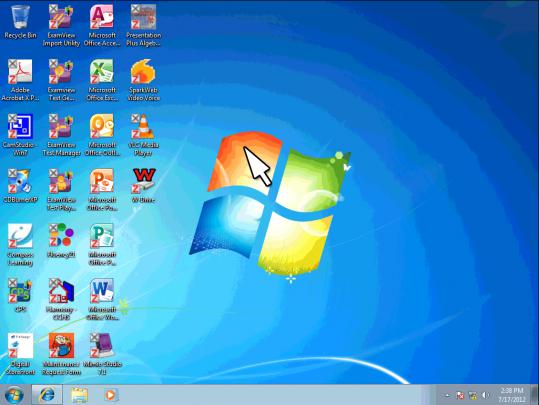Launch ExamView Import Utility shortcut
This screenshot has height=405, width=539.
pos(61,25)
